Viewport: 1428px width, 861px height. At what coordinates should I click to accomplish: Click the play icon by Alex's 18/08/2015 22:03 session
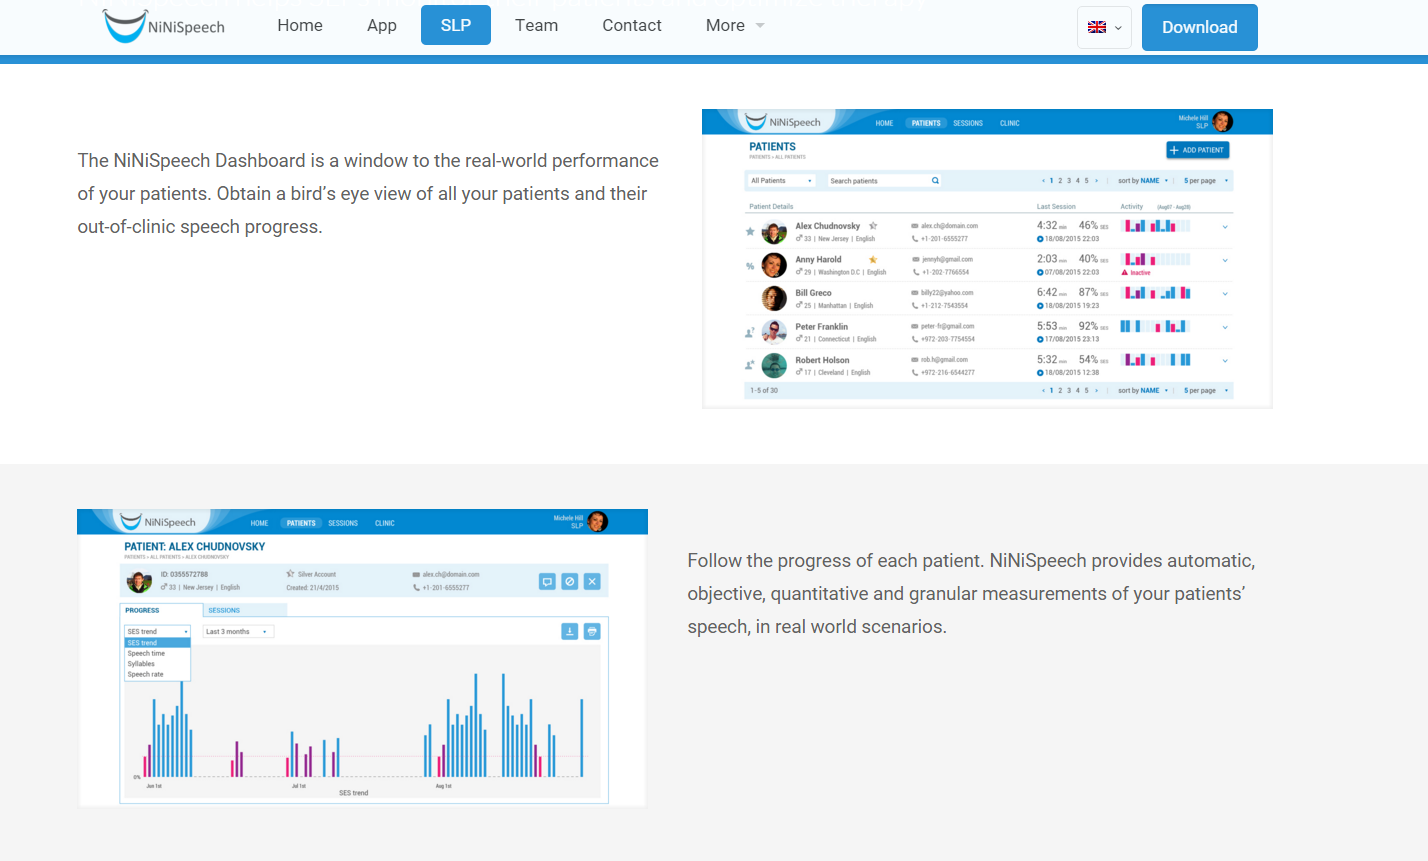click(1040, 239)
